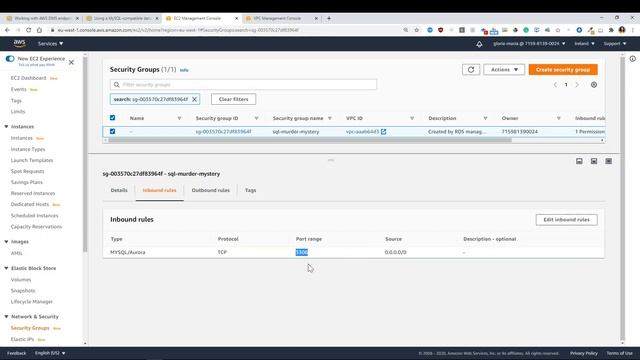The width and height of the screenshot is (640, 360).
Task: Click the browser back arrow
Action: click(x=7, y=30)
